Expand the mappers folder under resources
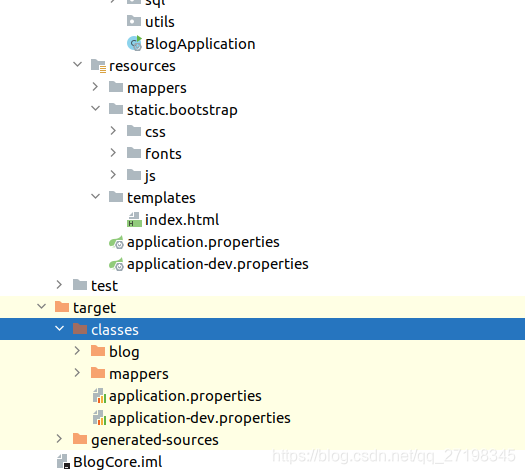 coord(95,87)
